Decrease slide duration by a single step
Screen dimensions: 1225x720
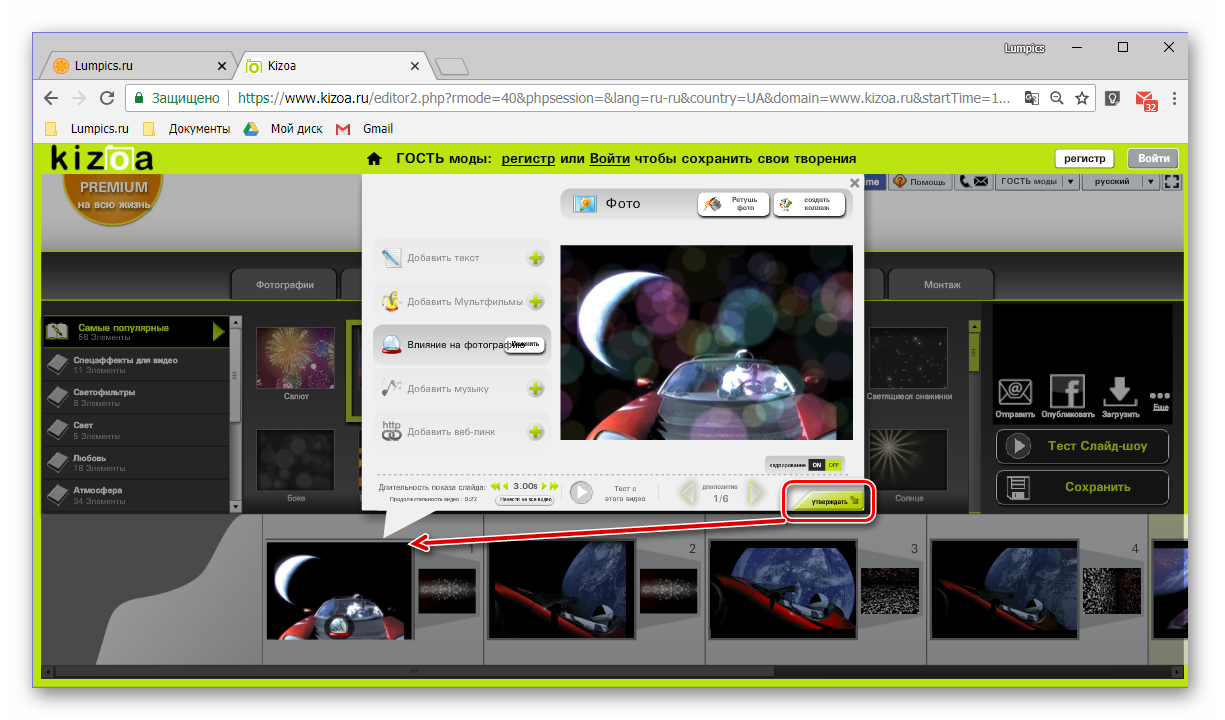[507, 486]
